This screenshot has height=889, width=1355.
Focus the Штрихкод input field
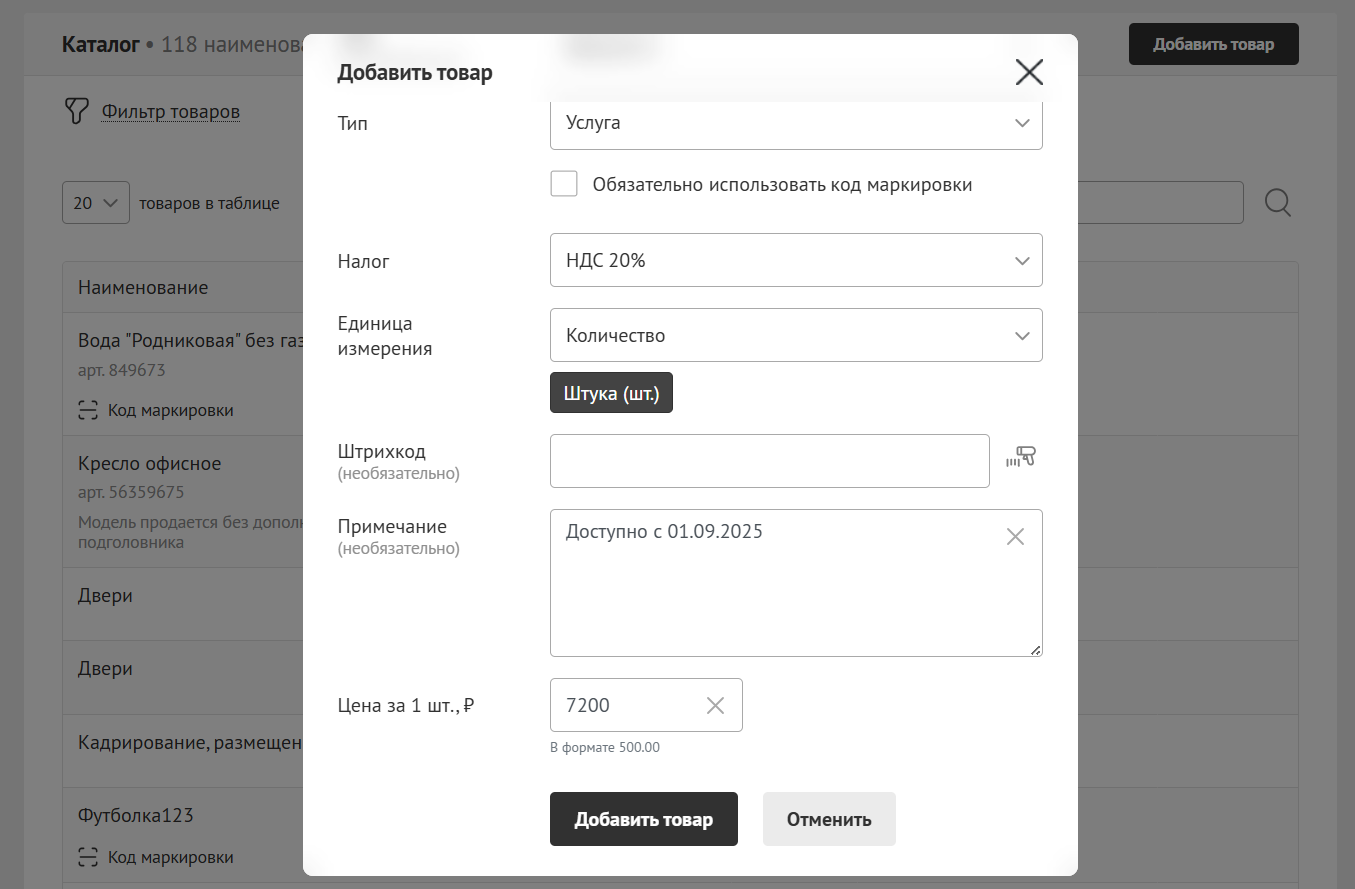coord(769,461)
